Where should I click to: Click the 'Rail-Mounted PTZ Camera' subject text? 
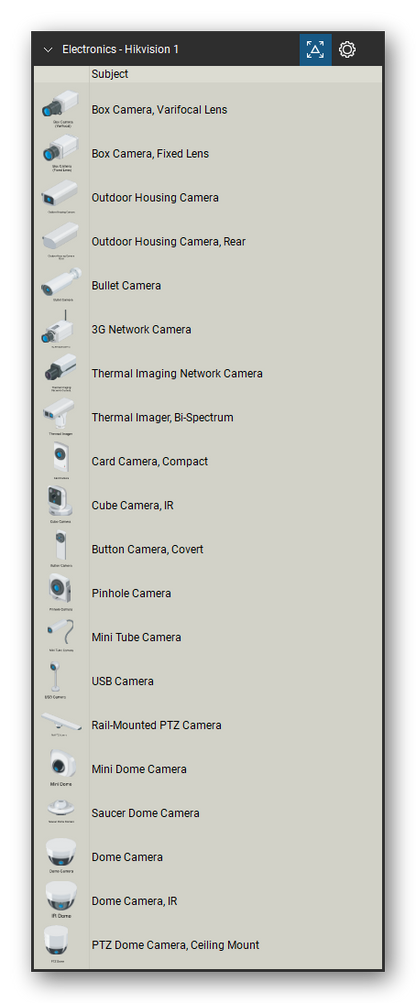click(x=156, y=725)
